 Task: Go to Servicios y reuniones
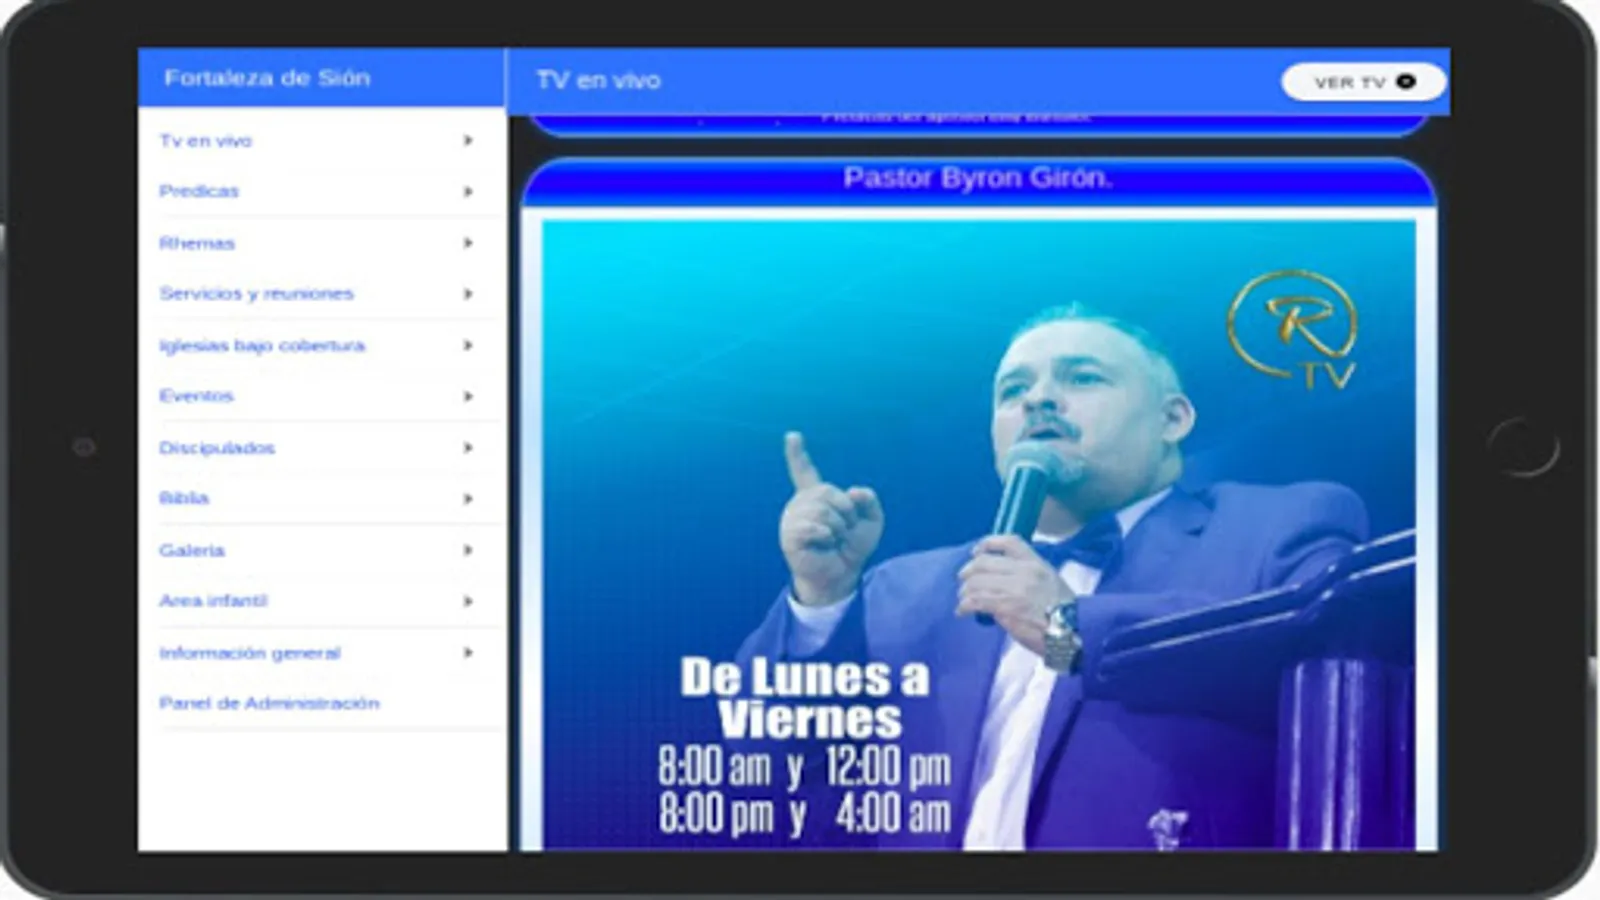(x=320, y=294)
